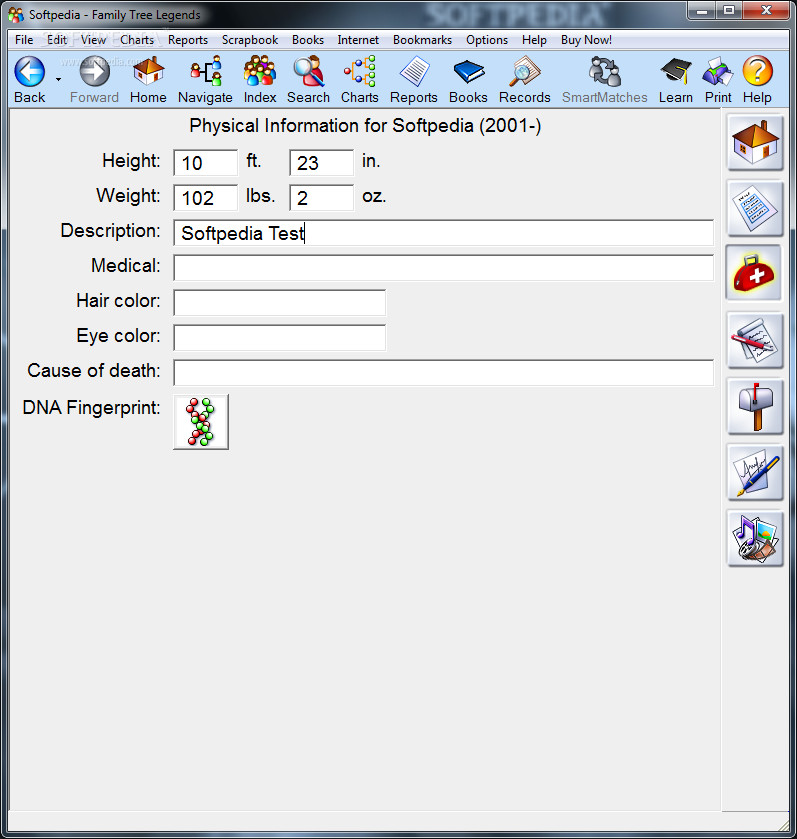
Task: Open the Help menu in menu bar
Action: [534, 40]
